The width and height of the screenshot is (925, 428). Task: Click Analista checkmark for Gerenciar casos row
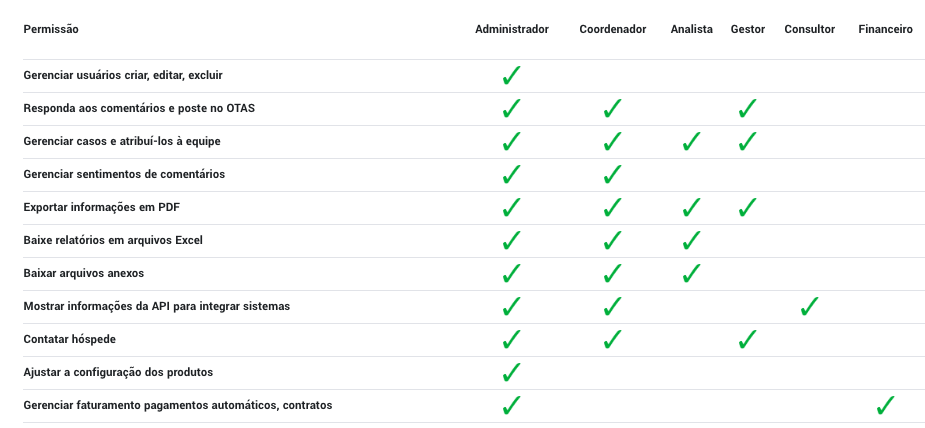point(691,141)
